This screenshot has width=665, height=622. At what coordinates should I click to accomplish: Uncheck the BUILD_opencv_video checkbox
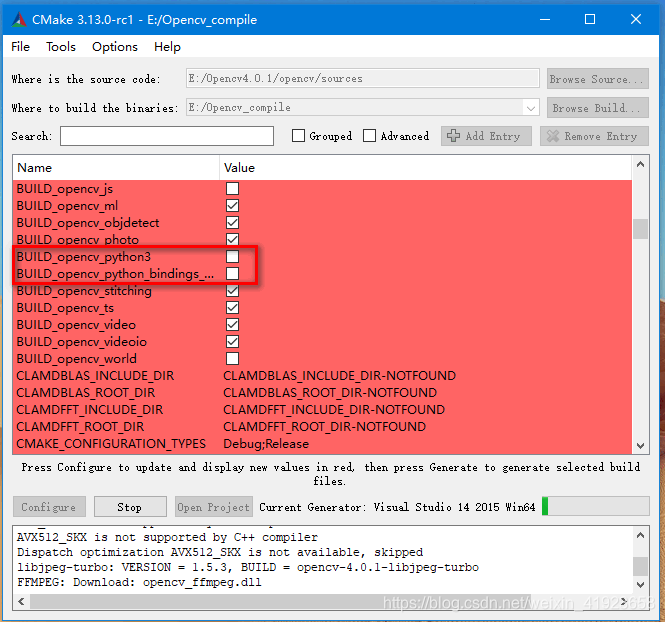click(x=232, y=324)
